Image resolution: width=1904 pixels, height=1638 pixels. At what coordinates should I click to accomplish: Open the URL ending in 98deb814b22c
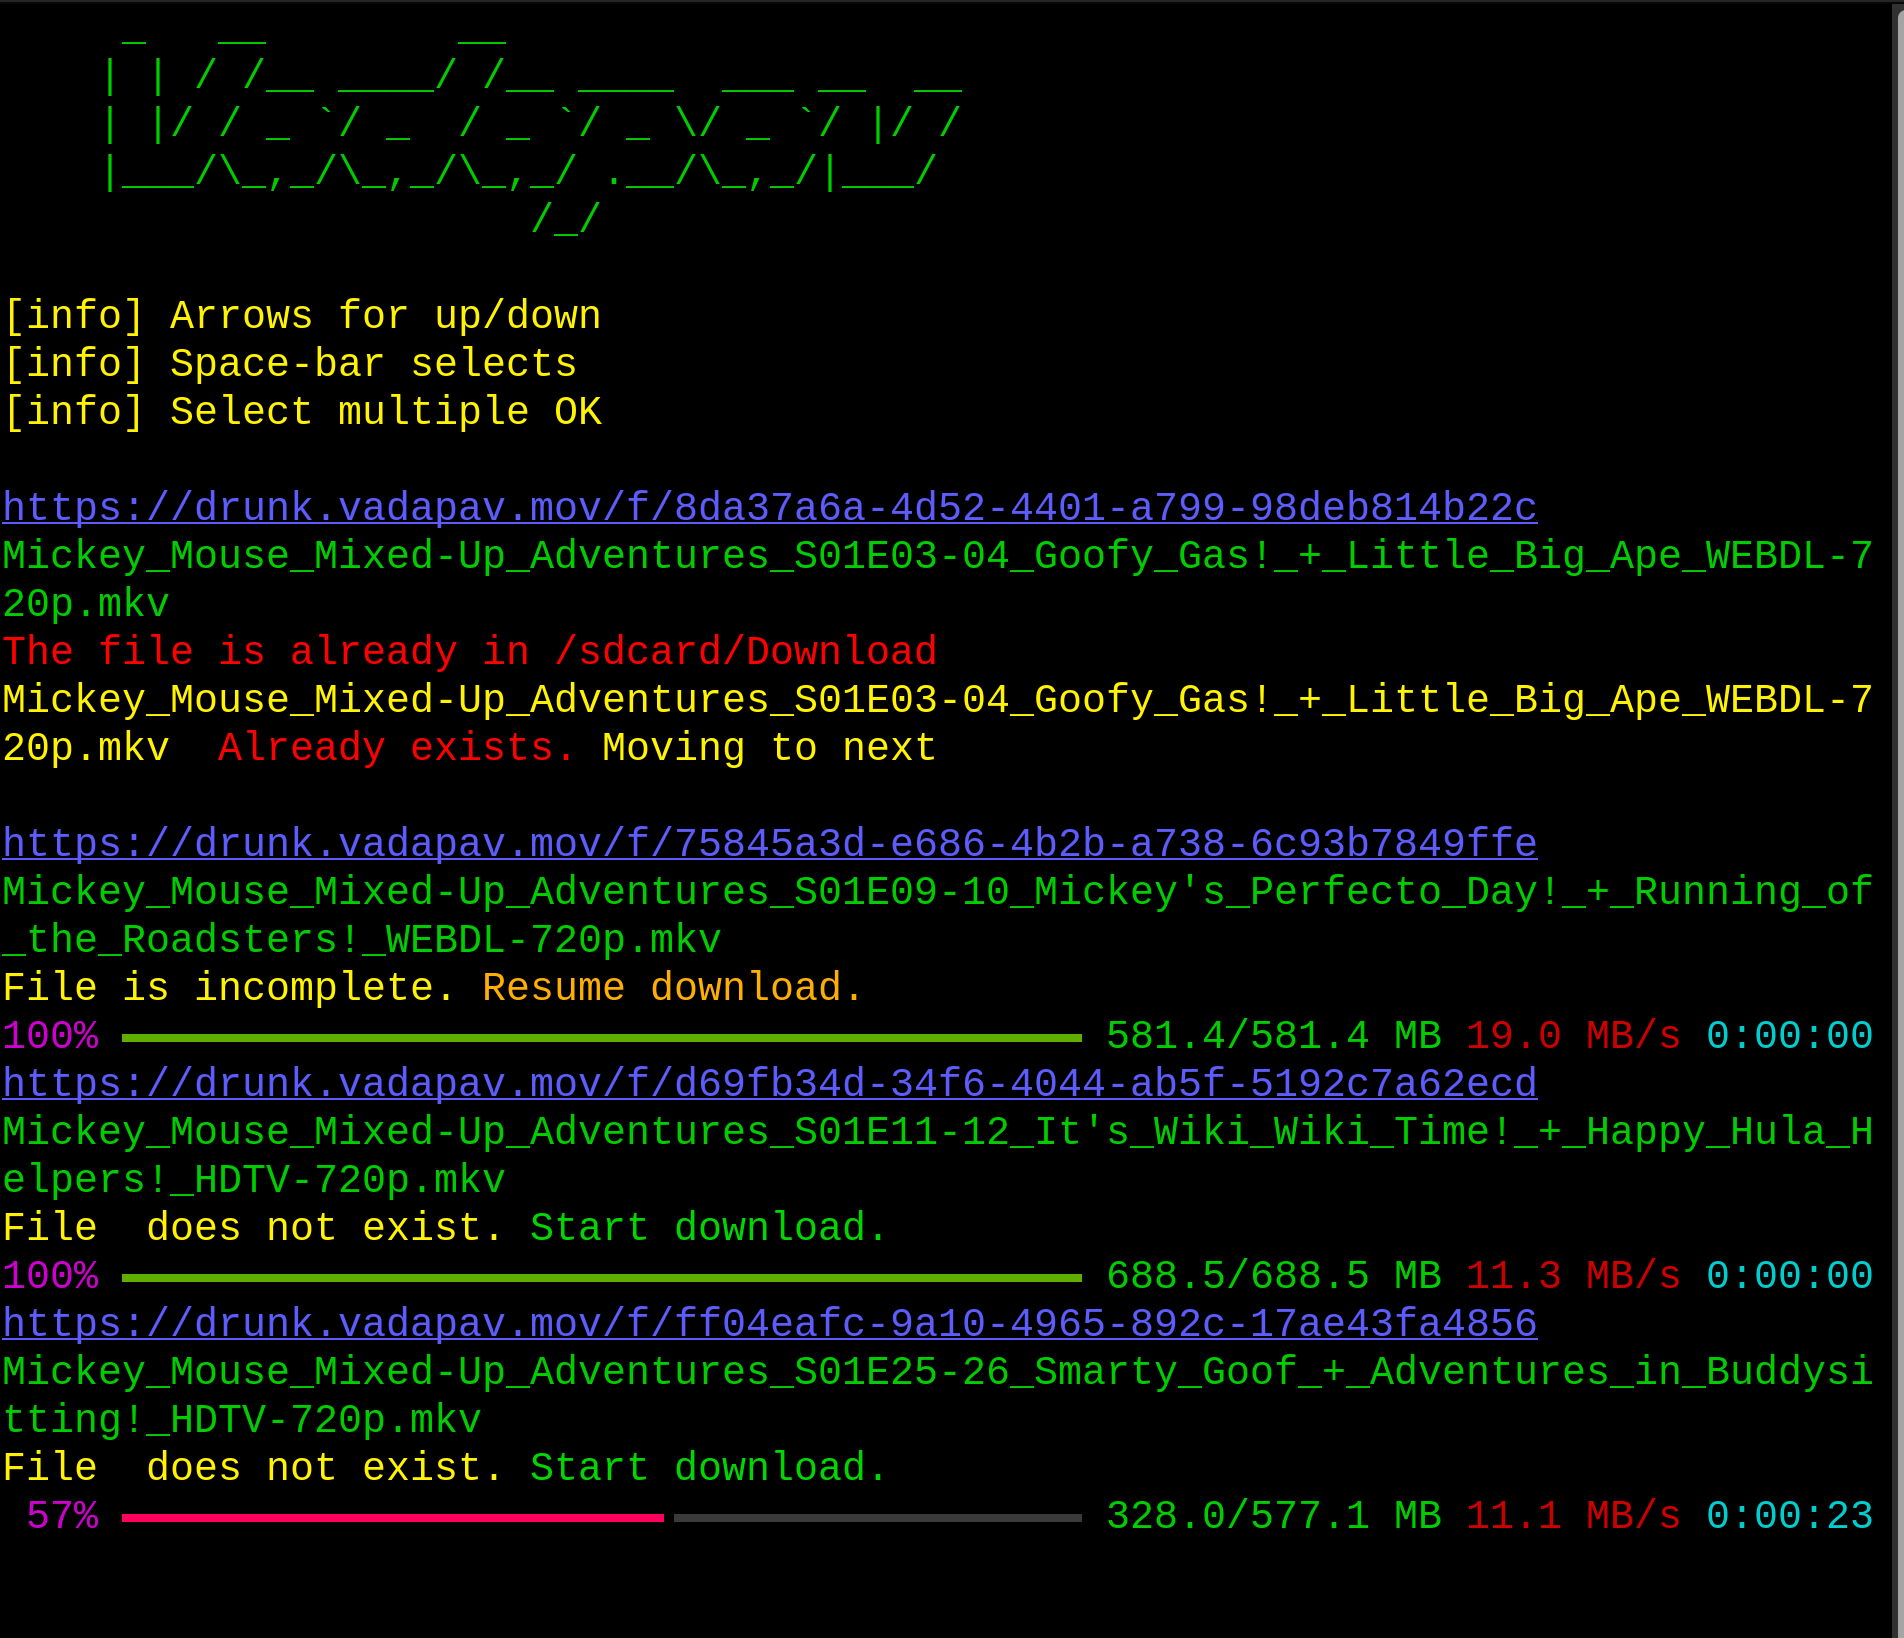770,508
